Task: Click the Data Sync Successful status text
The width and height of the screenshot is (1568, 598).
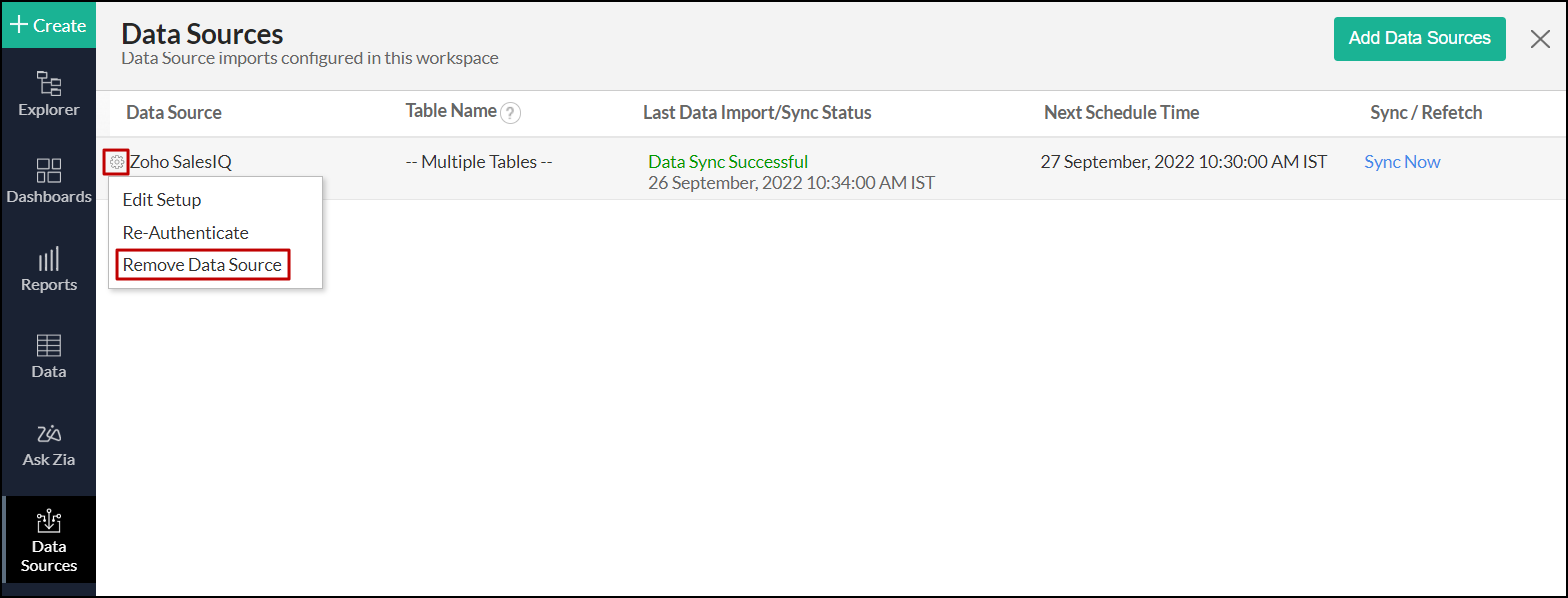Action: (x=728, y=162)
